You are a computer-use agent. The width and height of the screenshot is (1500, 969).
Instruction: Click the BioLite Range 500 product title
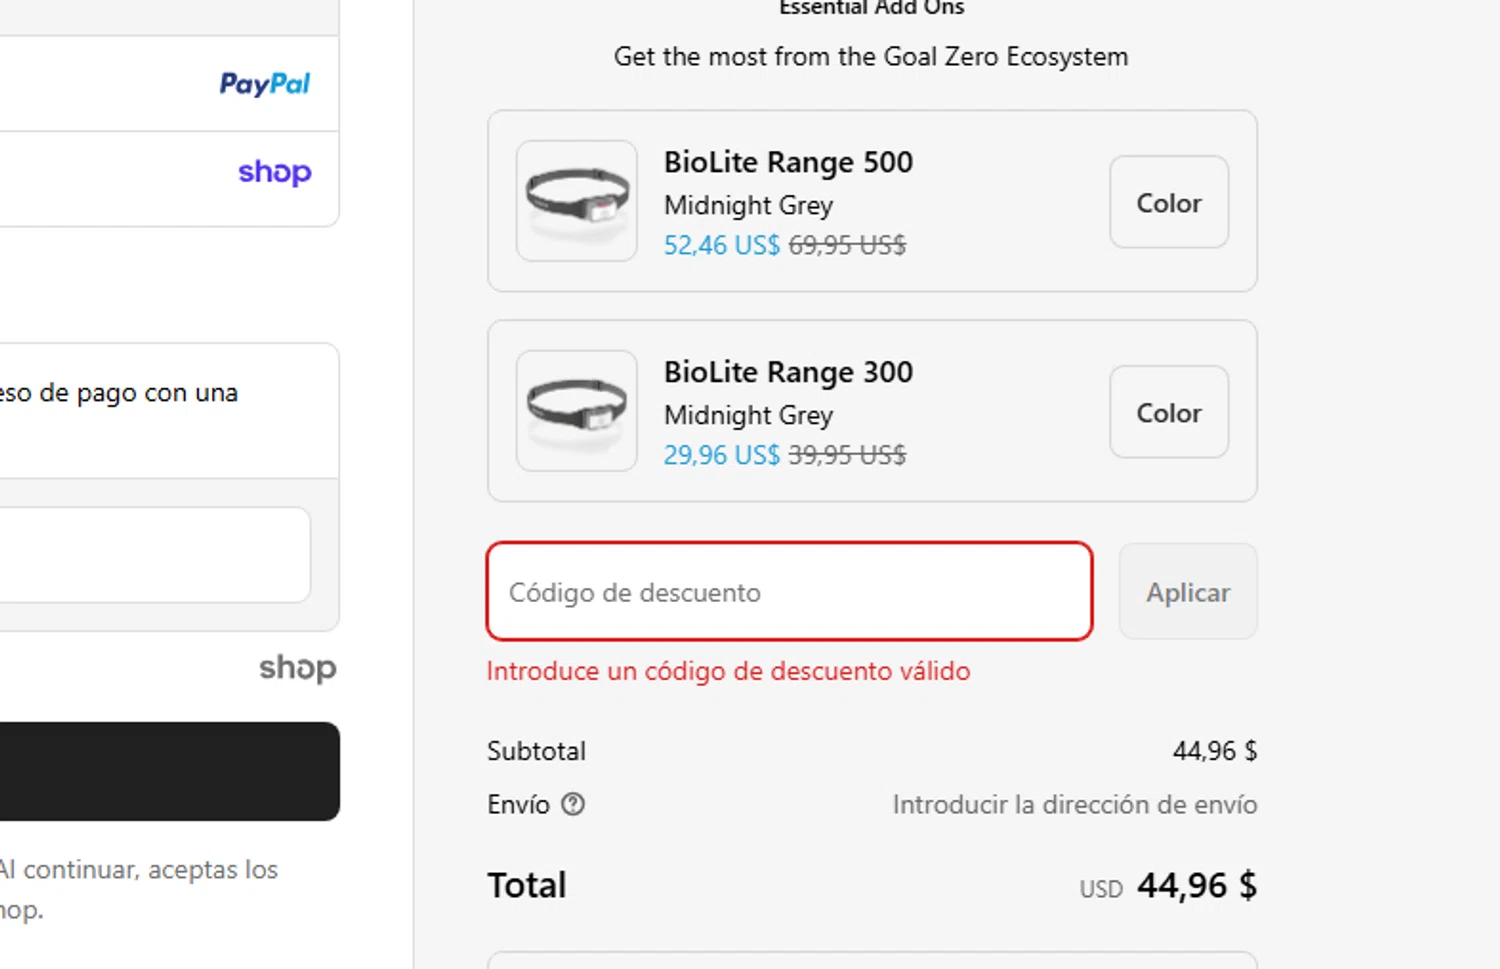pos(788,162)
